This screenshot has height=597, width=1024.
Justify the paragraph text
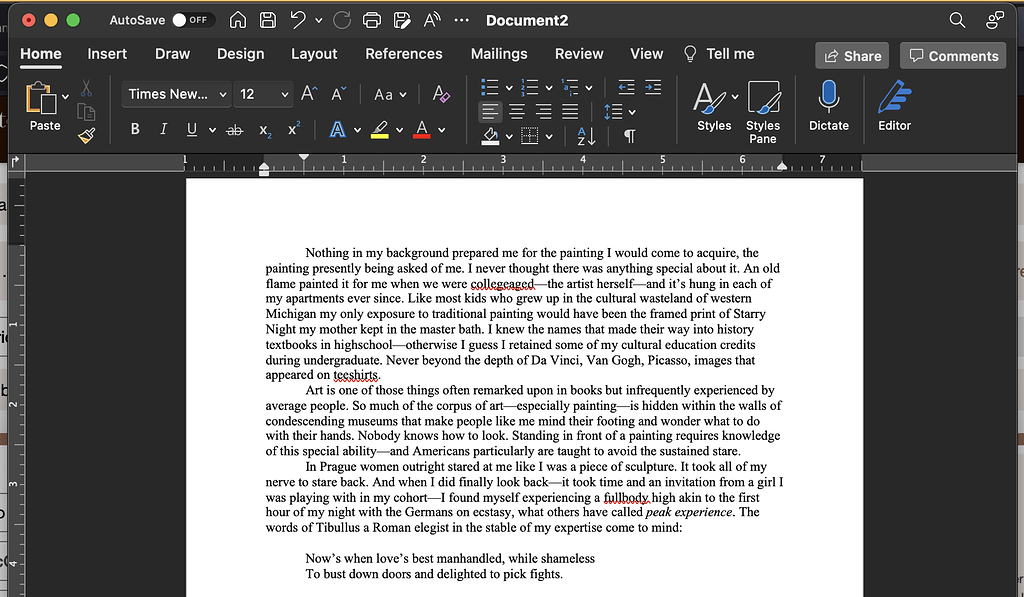point(570,112)
